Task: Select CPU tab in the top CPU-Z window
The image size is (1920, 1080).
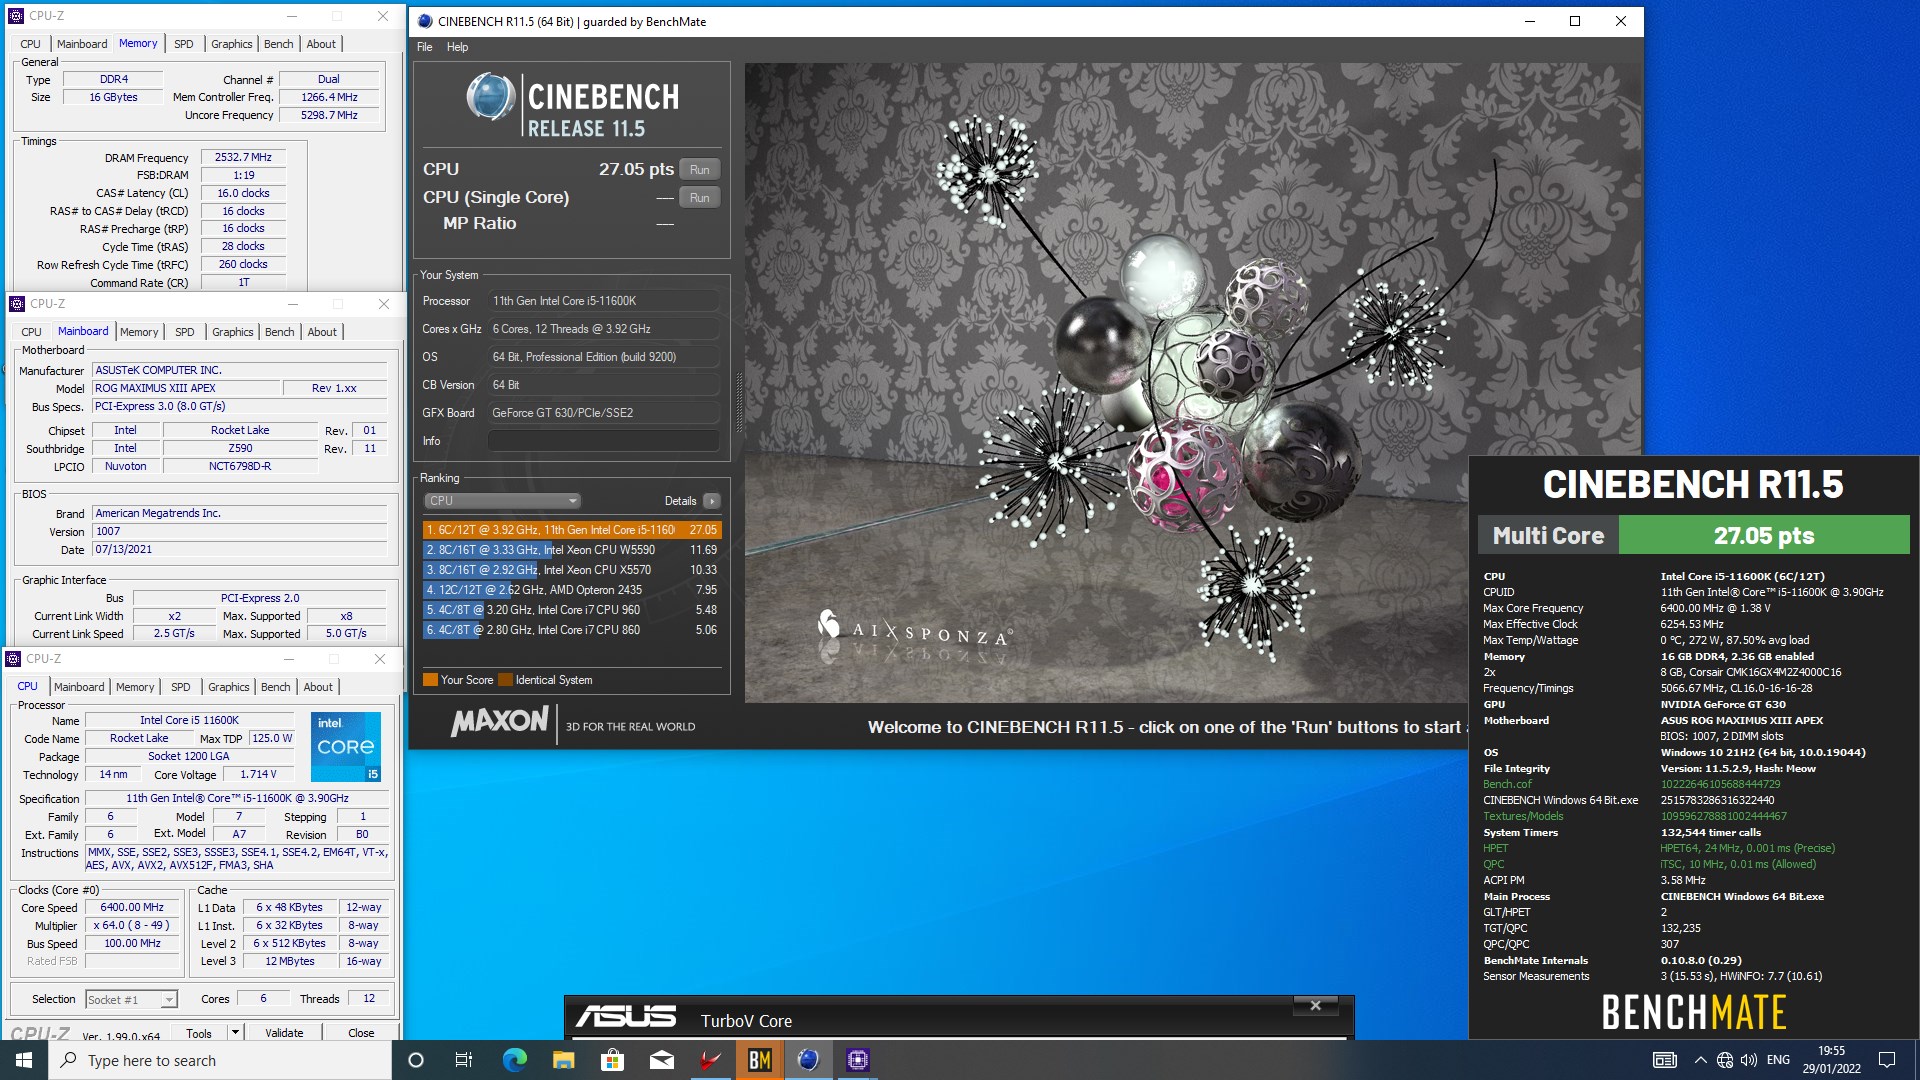Action: [31, 44]
